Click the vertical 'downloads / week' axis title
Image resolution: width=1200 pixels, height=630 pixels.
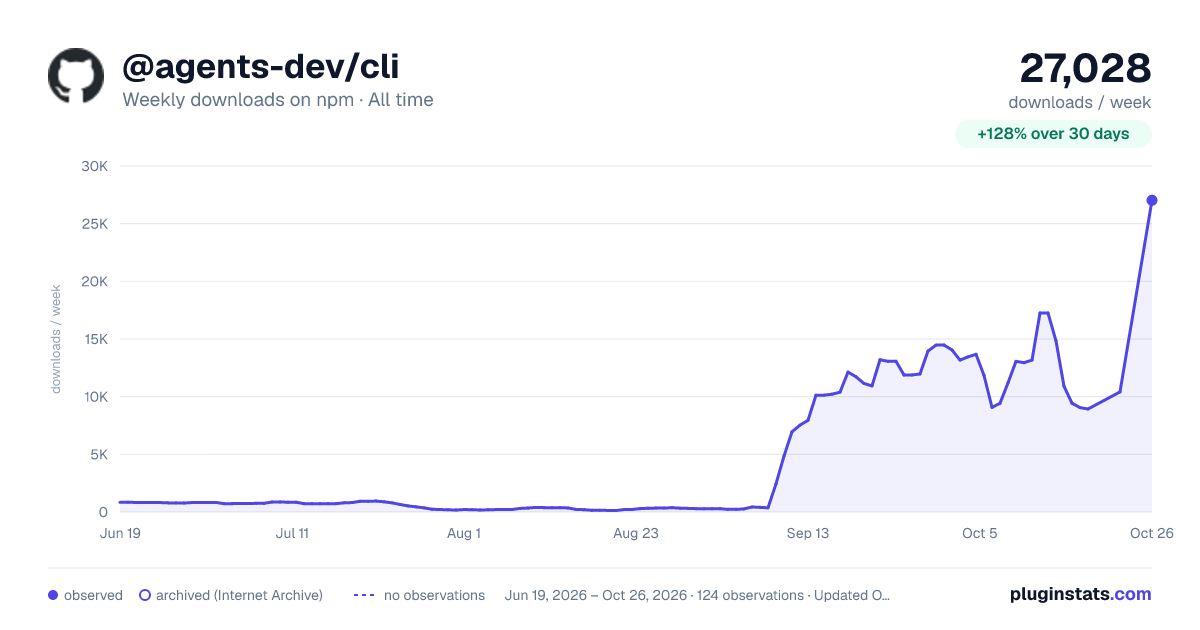pyautogui.click(x=57, y=339)
